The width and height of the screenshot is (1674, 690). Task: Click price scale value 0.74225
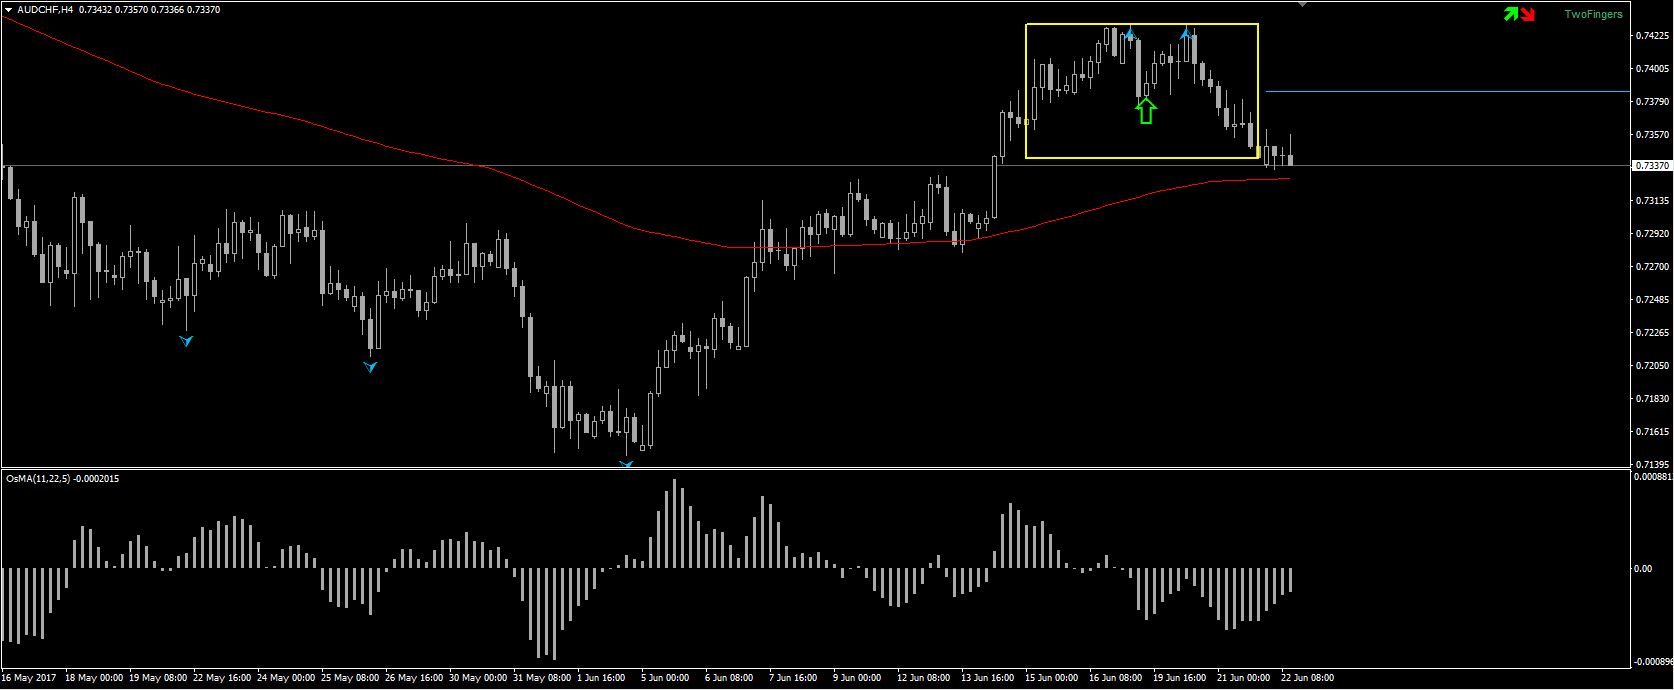[x=1651, y=35]
